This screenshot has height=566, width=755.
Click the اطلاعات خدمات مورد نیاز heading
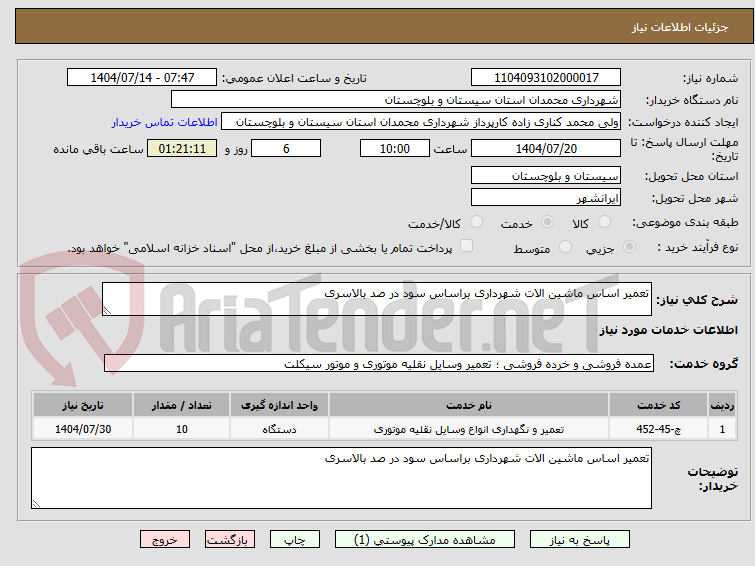[668, 330]
